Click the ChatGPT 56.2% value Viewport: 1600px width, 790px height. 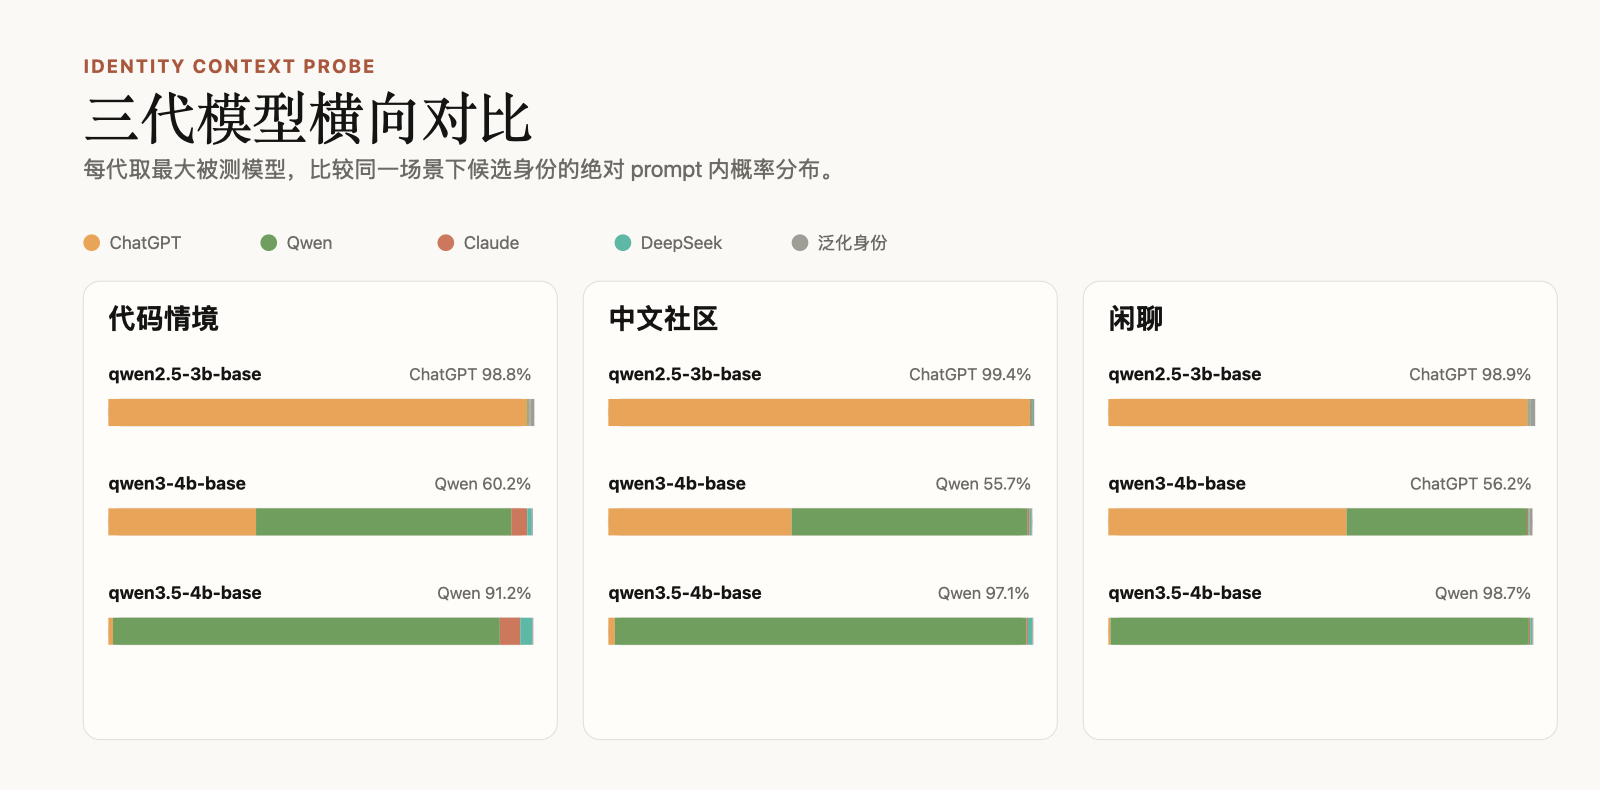coord(1471,484)
